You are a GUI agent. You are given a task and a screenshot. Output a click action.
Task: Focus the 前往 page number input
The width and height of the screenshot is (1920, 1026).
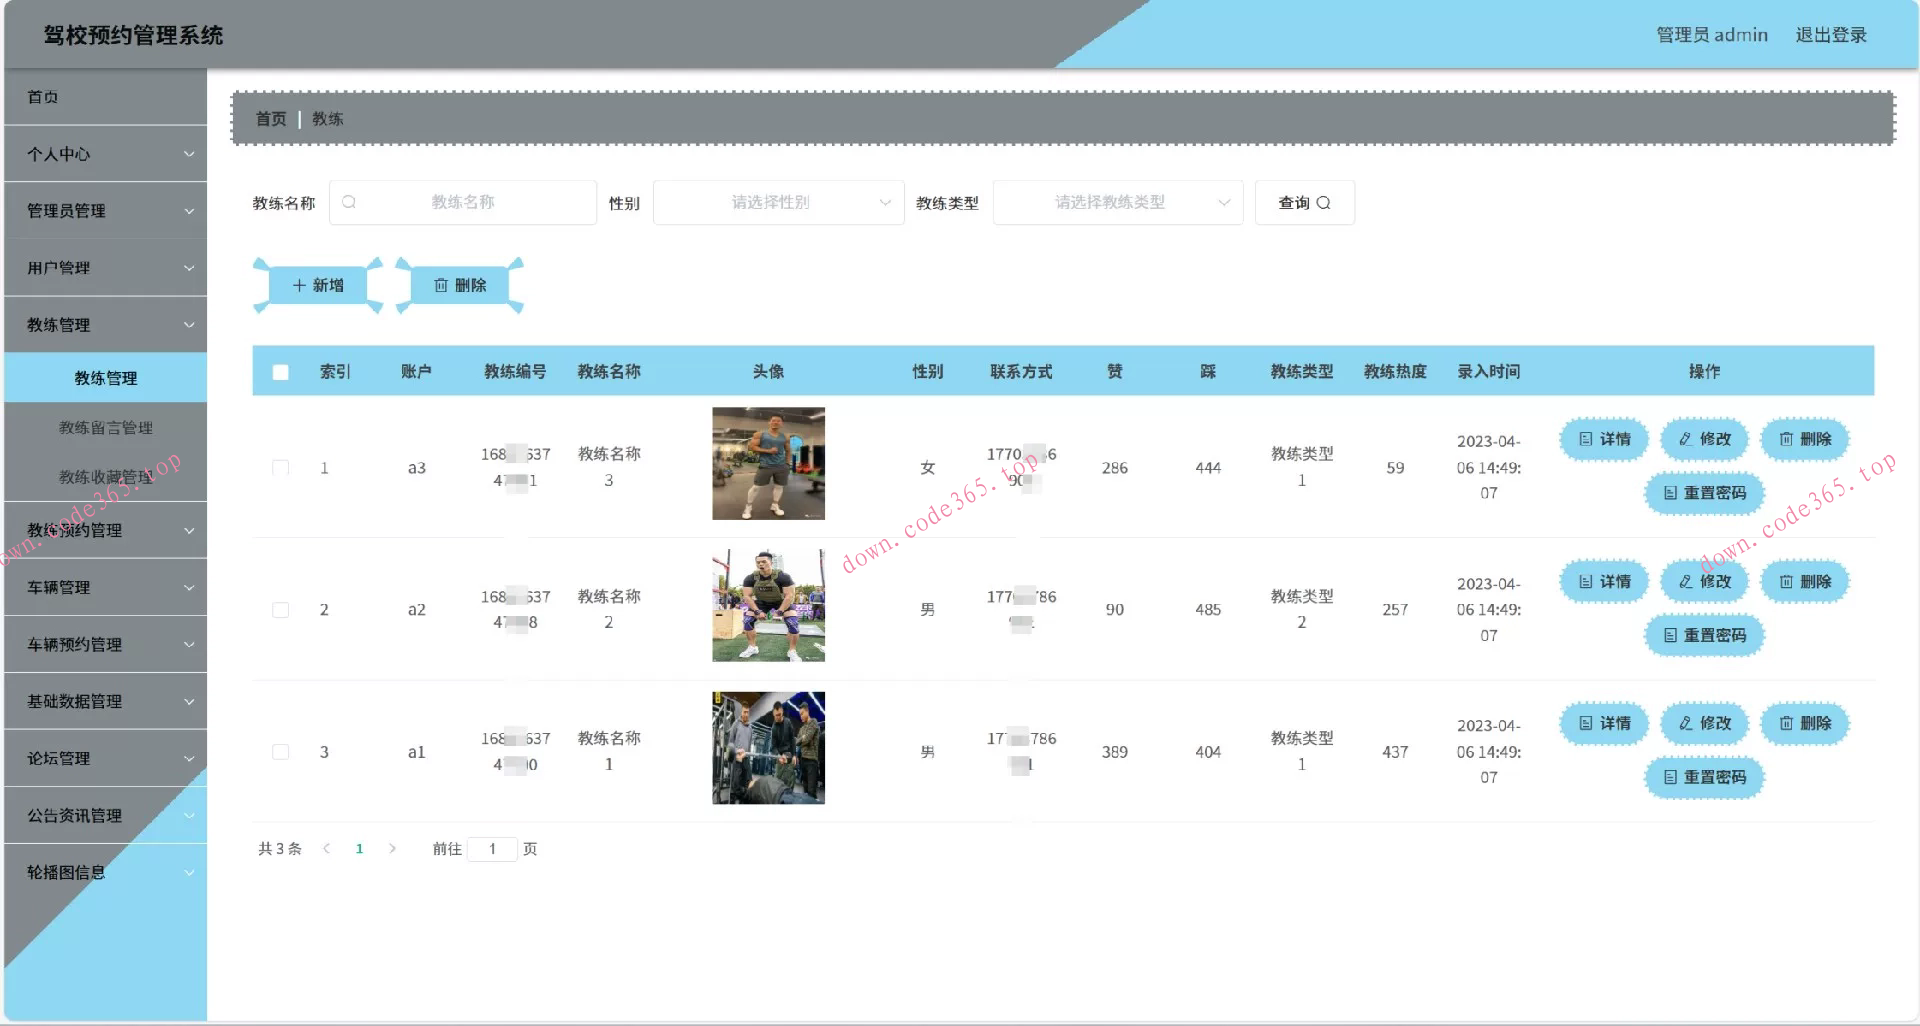click(492, 849)
